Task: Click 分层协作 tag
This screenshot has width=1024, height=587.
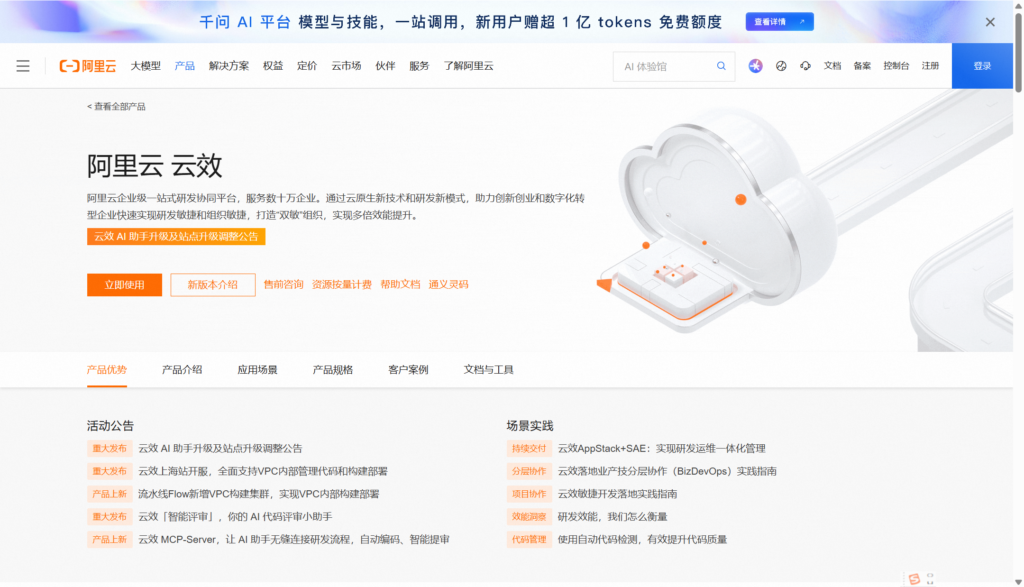Action: pyautogui.click(x=529, y=471)
